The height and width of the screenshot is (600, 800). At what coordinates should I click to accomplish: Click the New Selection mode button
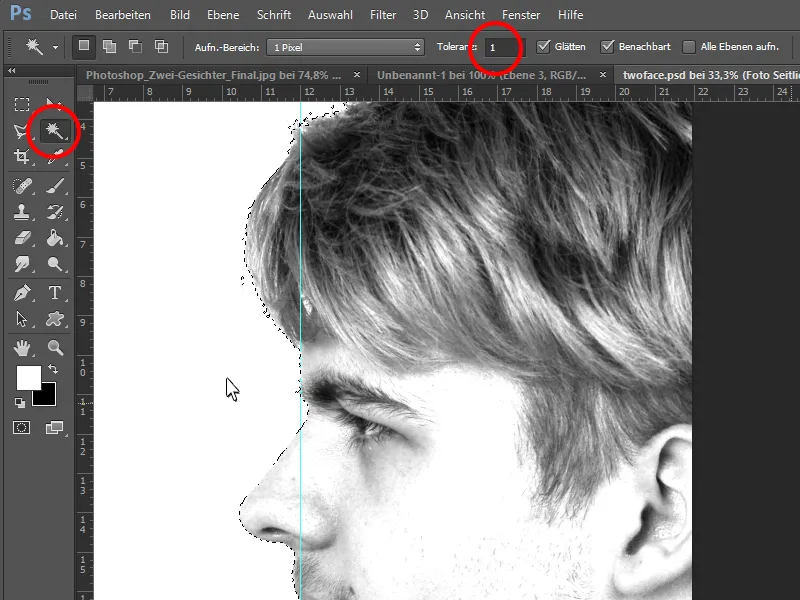(84, 46)
